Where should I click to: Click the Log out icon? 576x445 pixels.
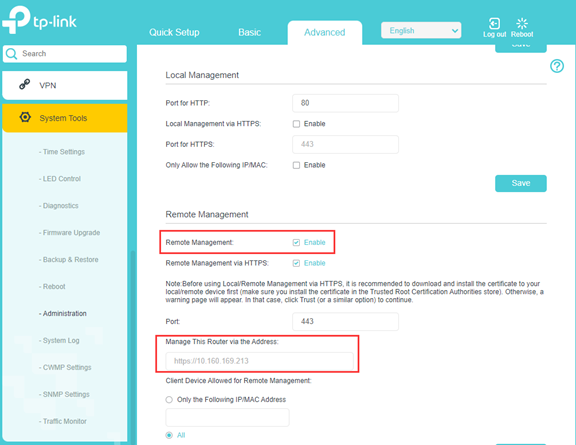coord(494,24)
